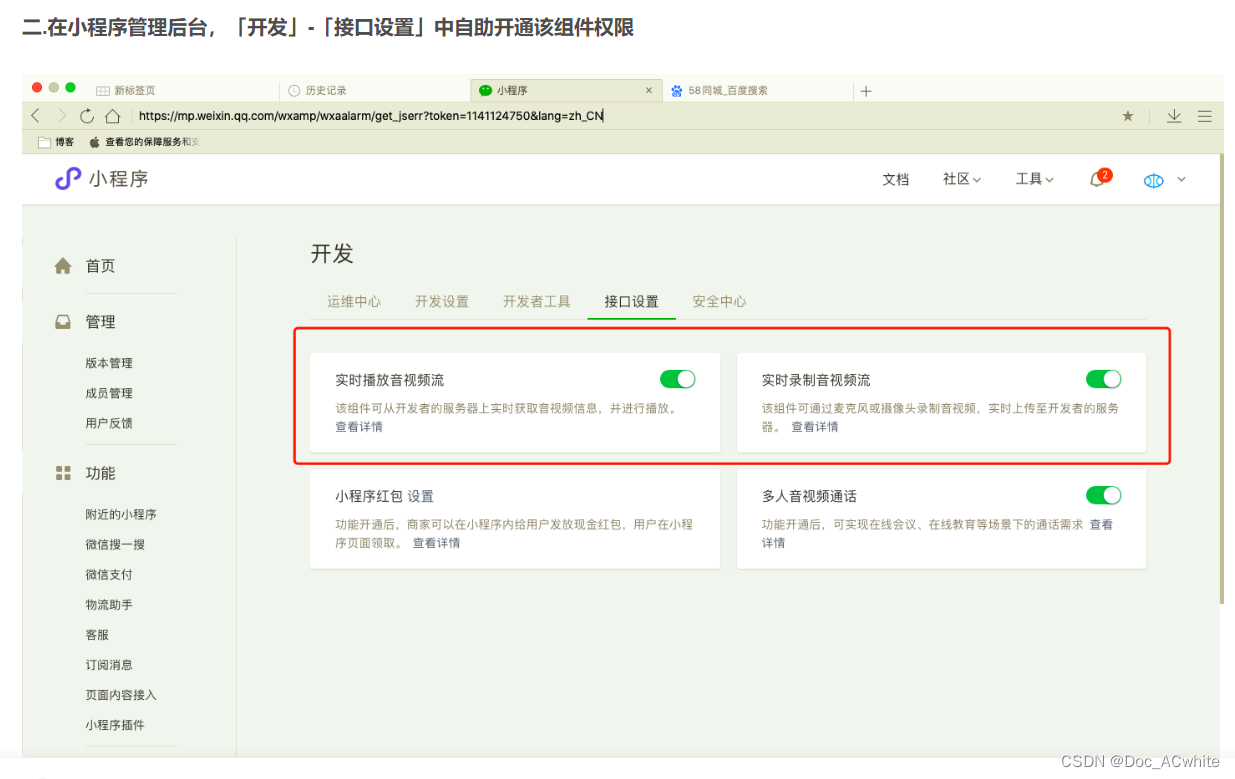The width and height of the screenshot is (1235, 779).
Task: Open 页面内容接入 in sidebar
Action: pos(121,694)
